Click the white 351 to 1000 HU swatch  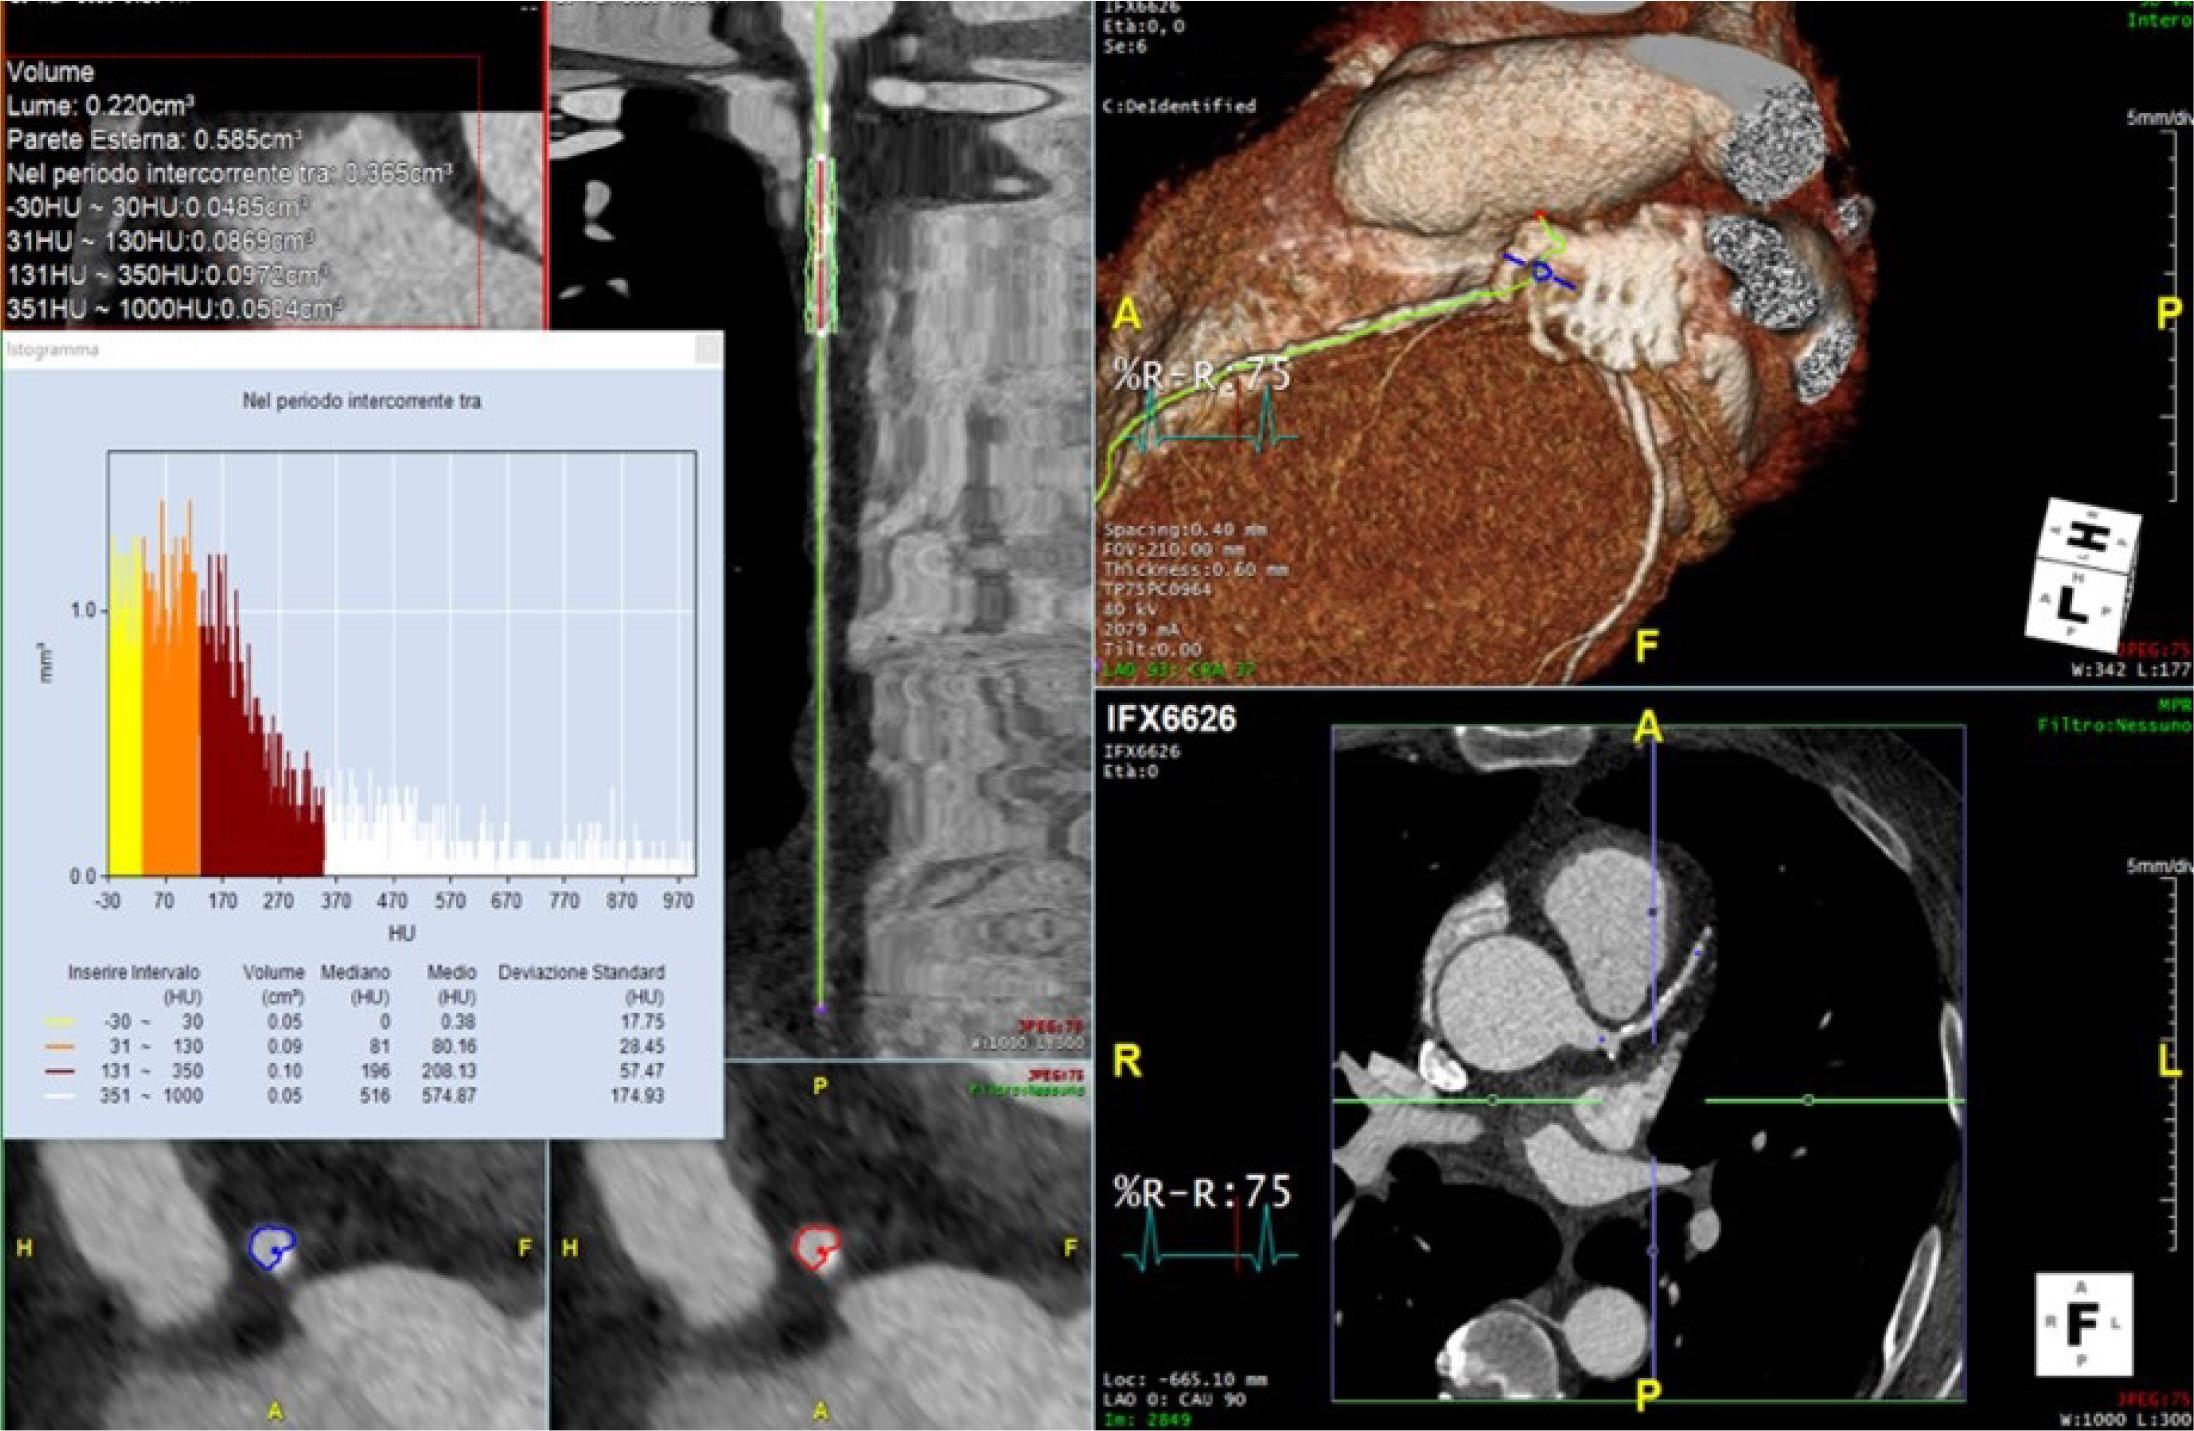(60, 1096)
